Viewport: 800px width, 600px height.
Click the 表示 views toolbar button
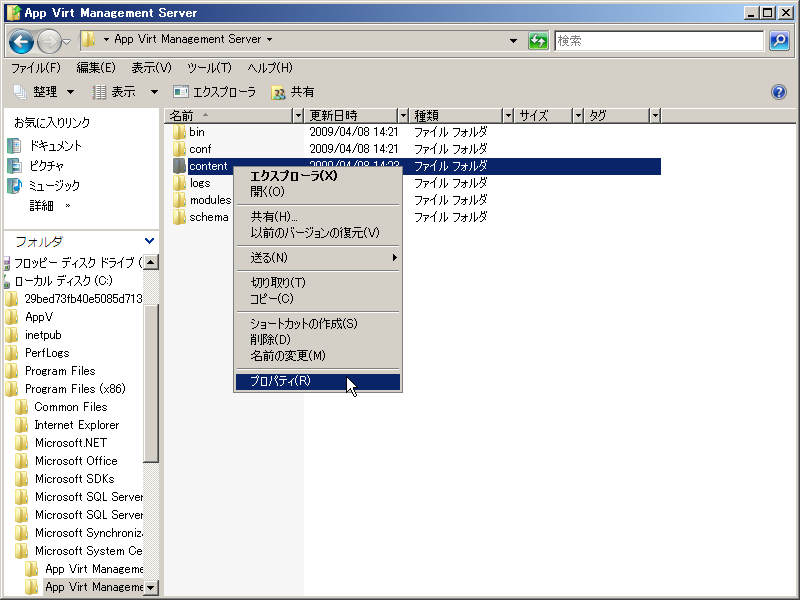point(115,92)
